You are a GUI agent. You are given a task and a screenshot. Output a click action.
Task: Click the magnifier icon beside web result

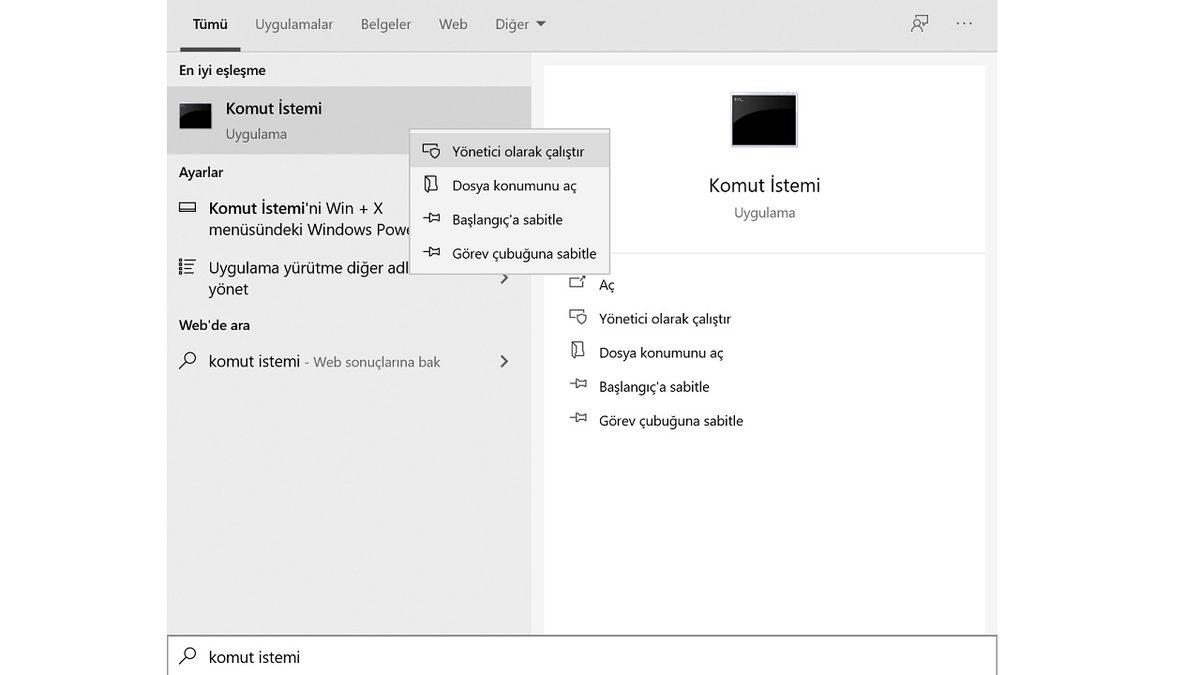[187, 361]
